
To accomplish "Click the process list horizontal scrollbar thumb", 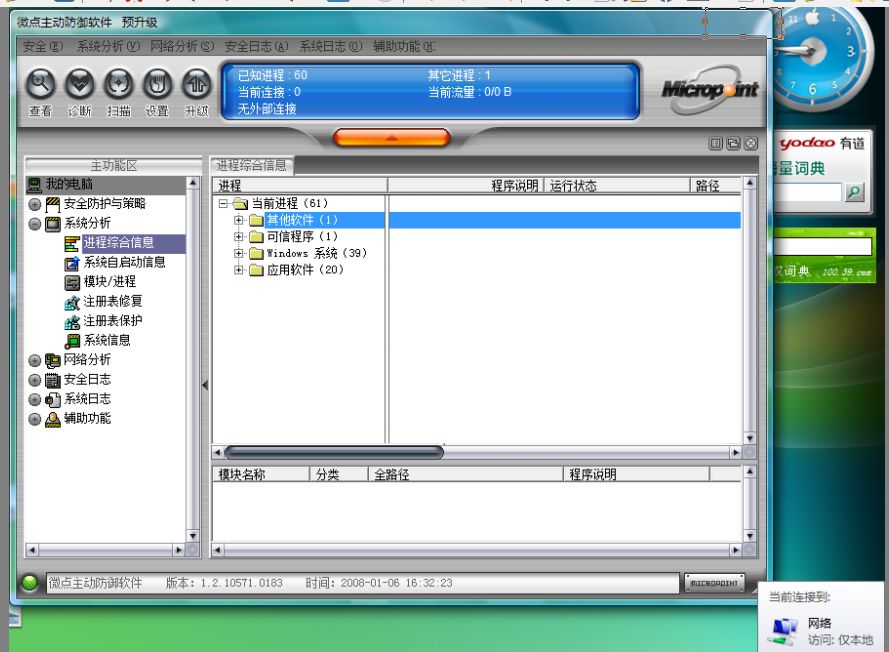I will (x=334, y=452).
